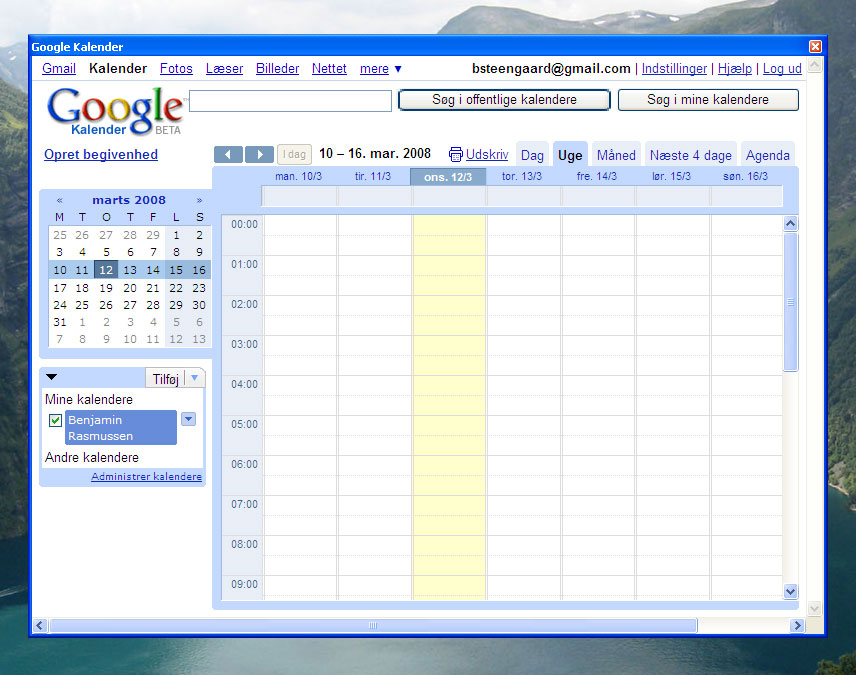Uncheck the Benjamin Rasmussen calendar checkbox

[x=56, y=421]
